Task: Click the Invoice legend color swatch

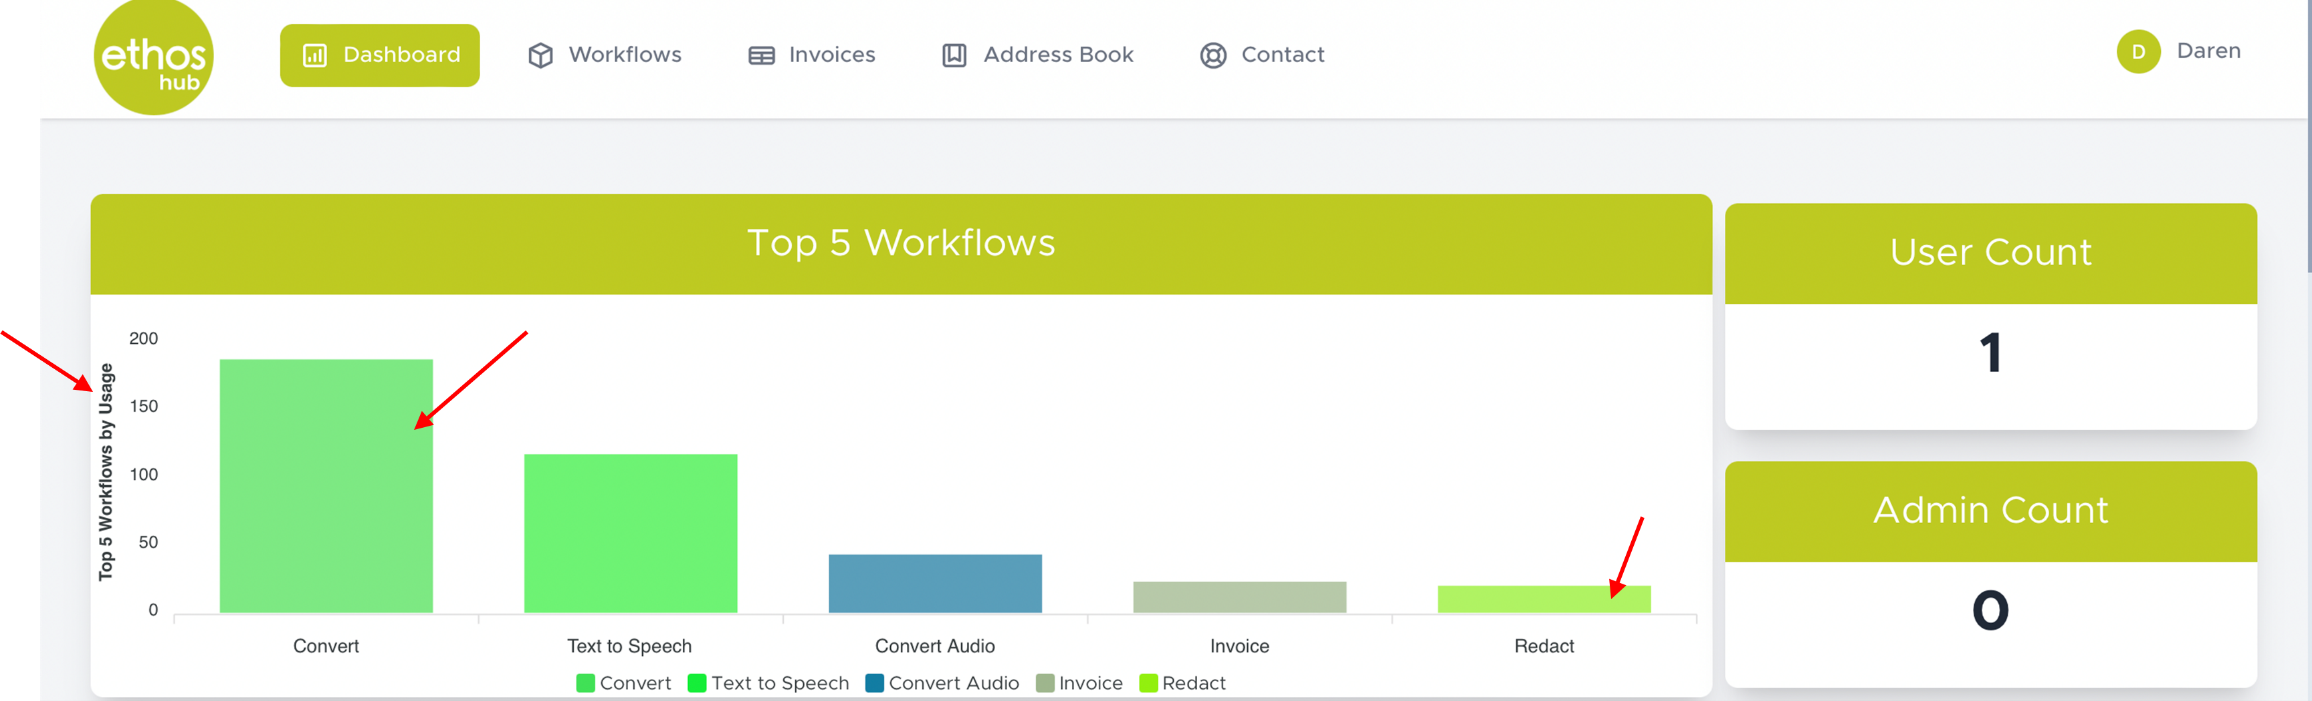Action: (1045, 683)
